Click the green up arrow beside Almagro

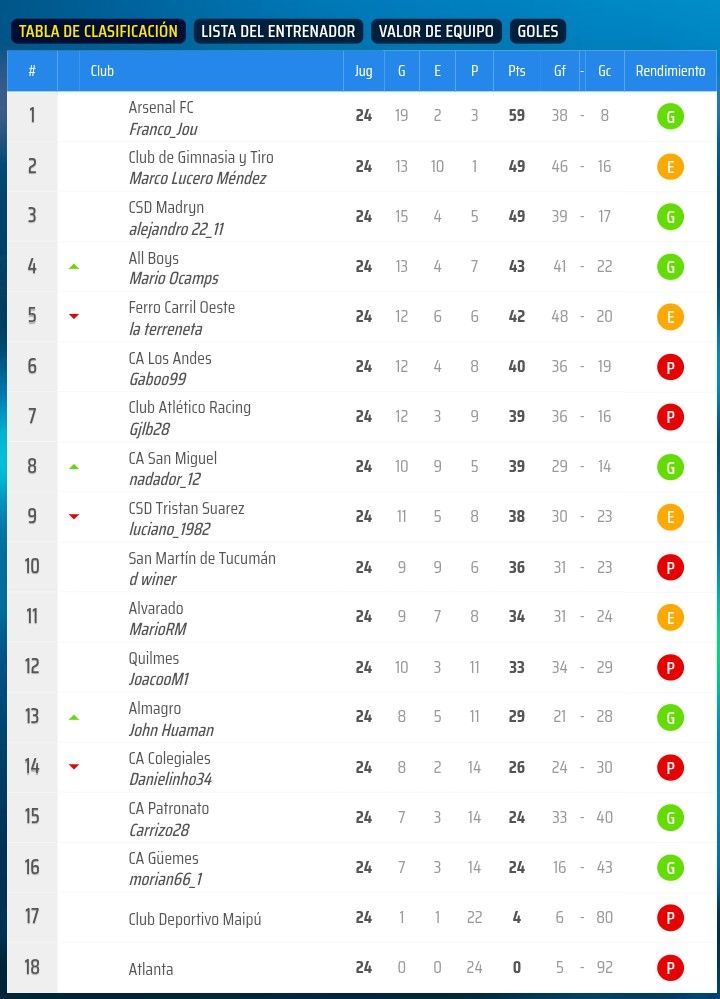[73, 717]
